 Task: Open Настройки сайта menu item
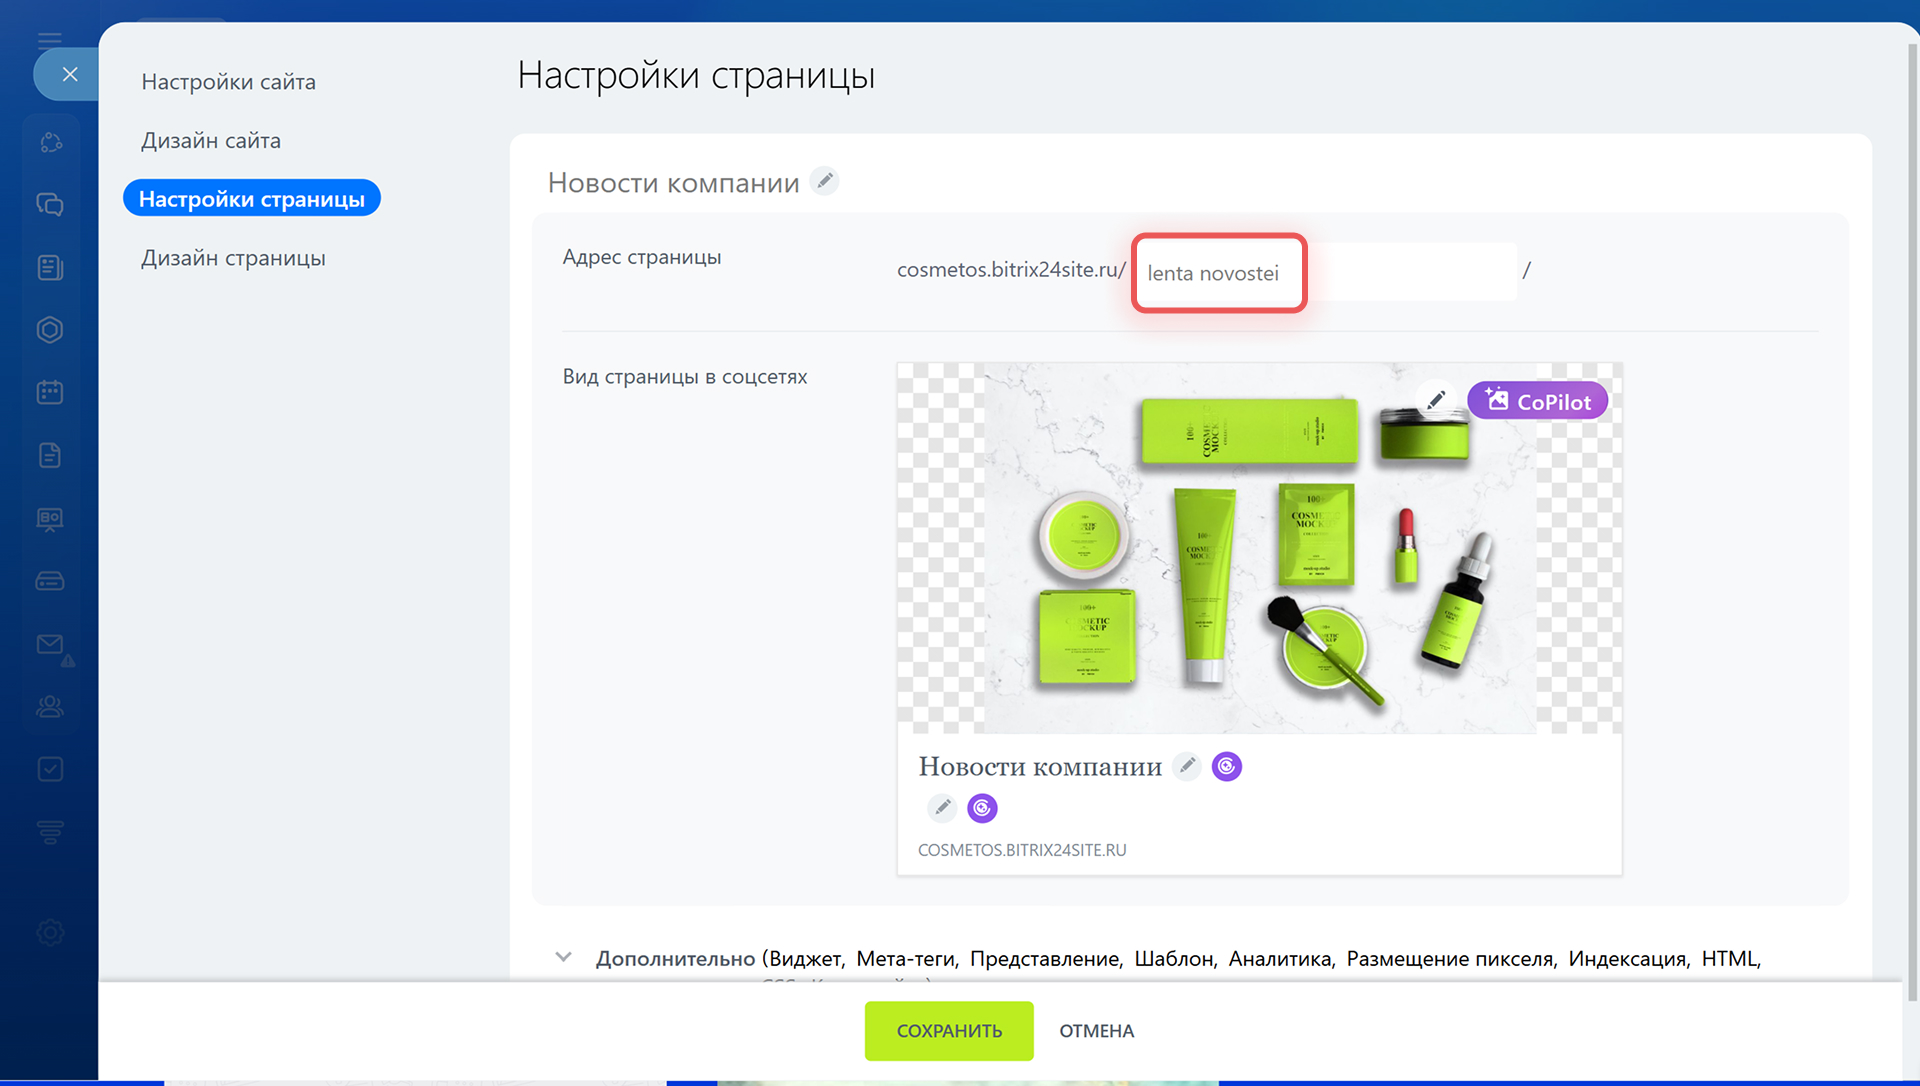228,82
